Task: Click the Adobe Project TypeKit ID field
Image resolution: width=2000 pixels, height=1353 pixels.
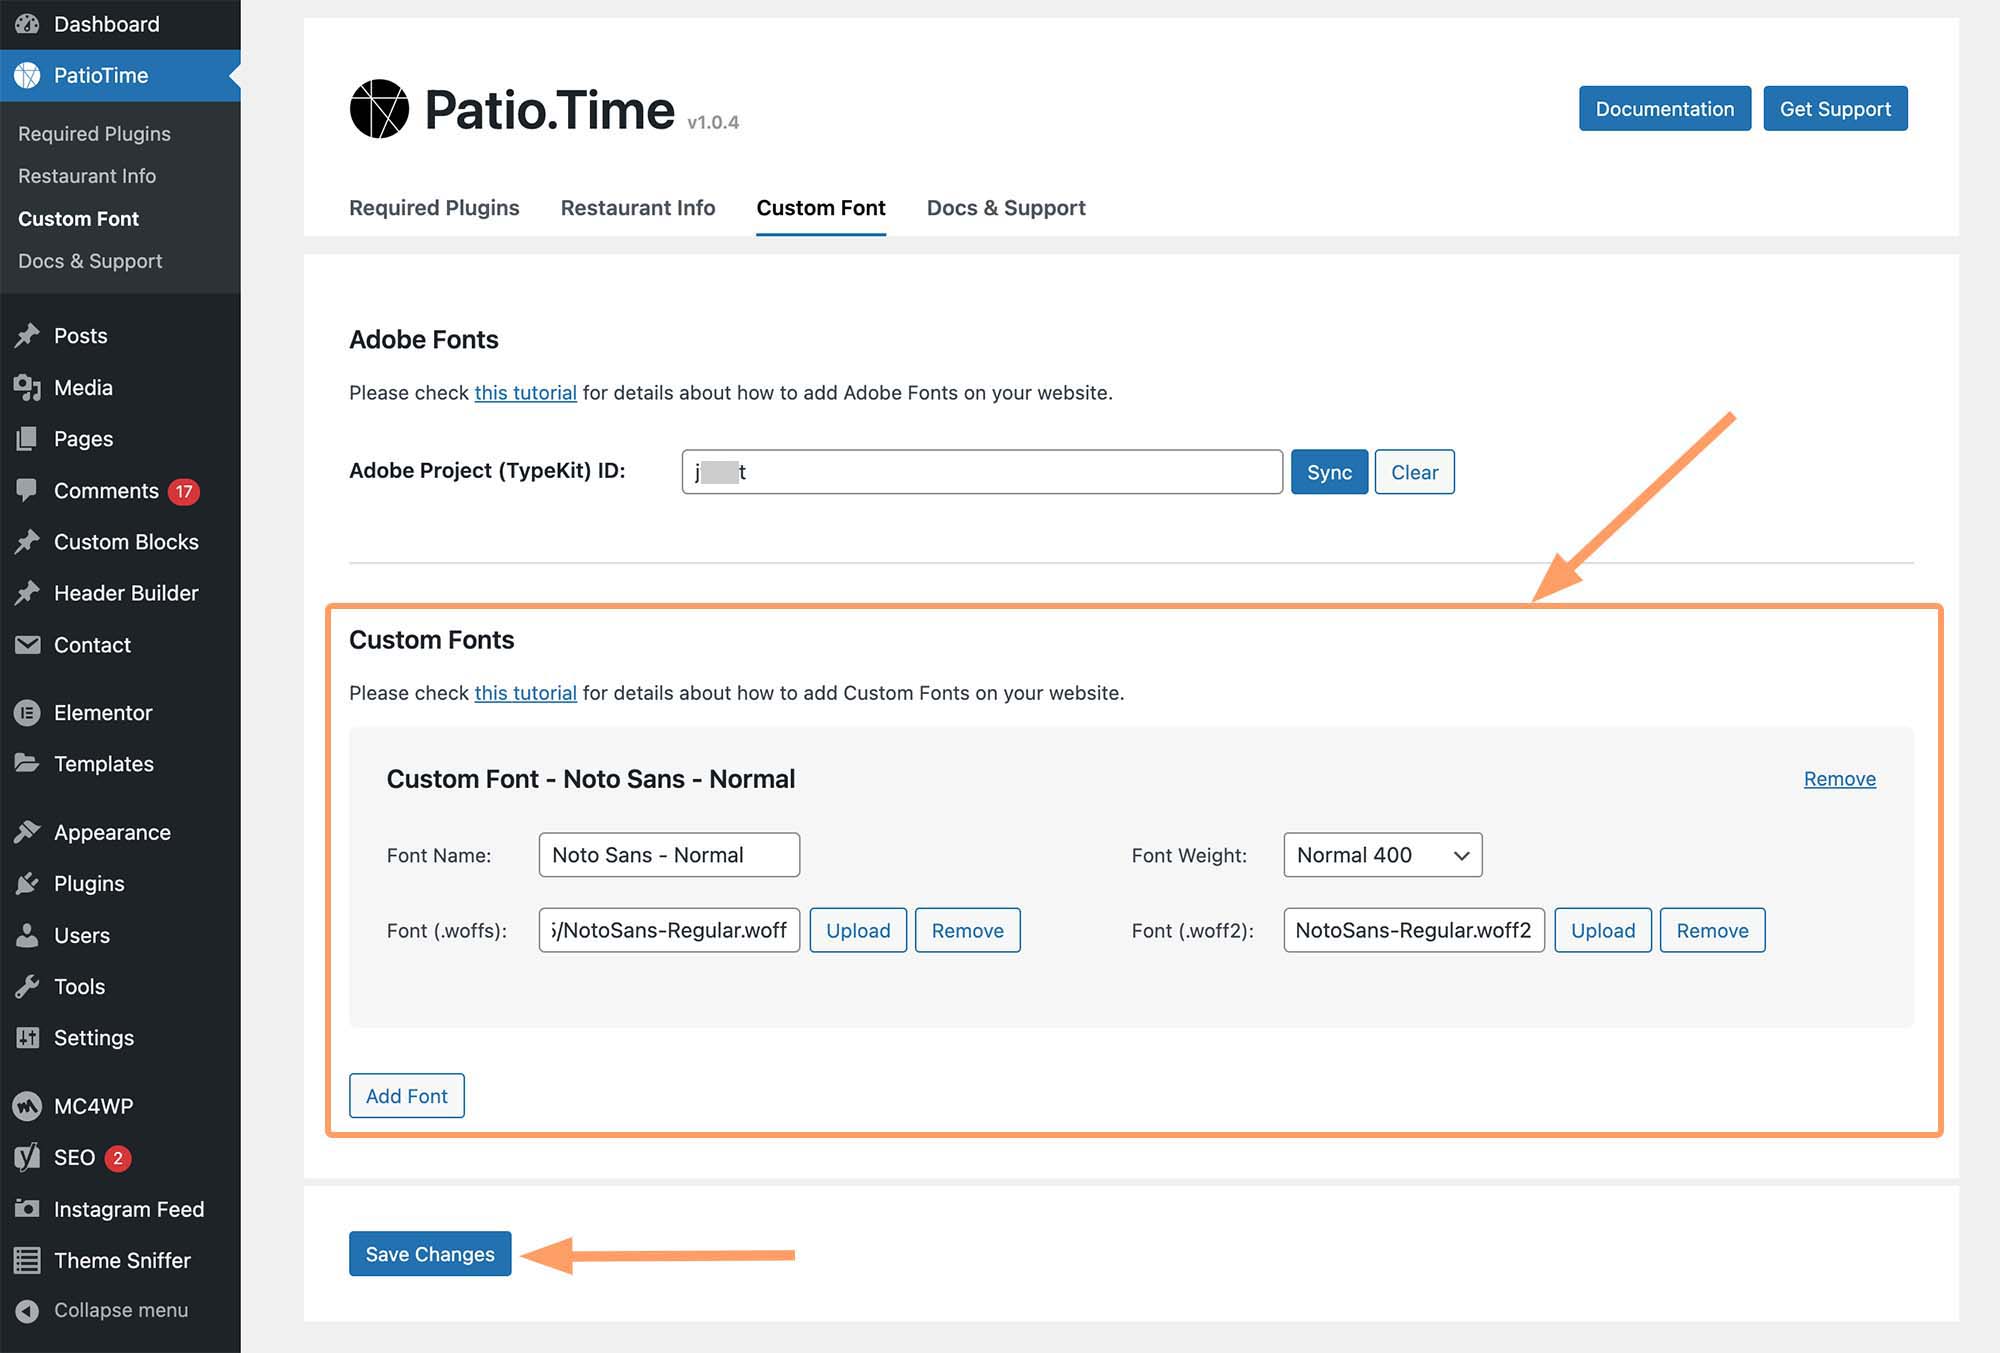Action: click(x=980, y=471)
